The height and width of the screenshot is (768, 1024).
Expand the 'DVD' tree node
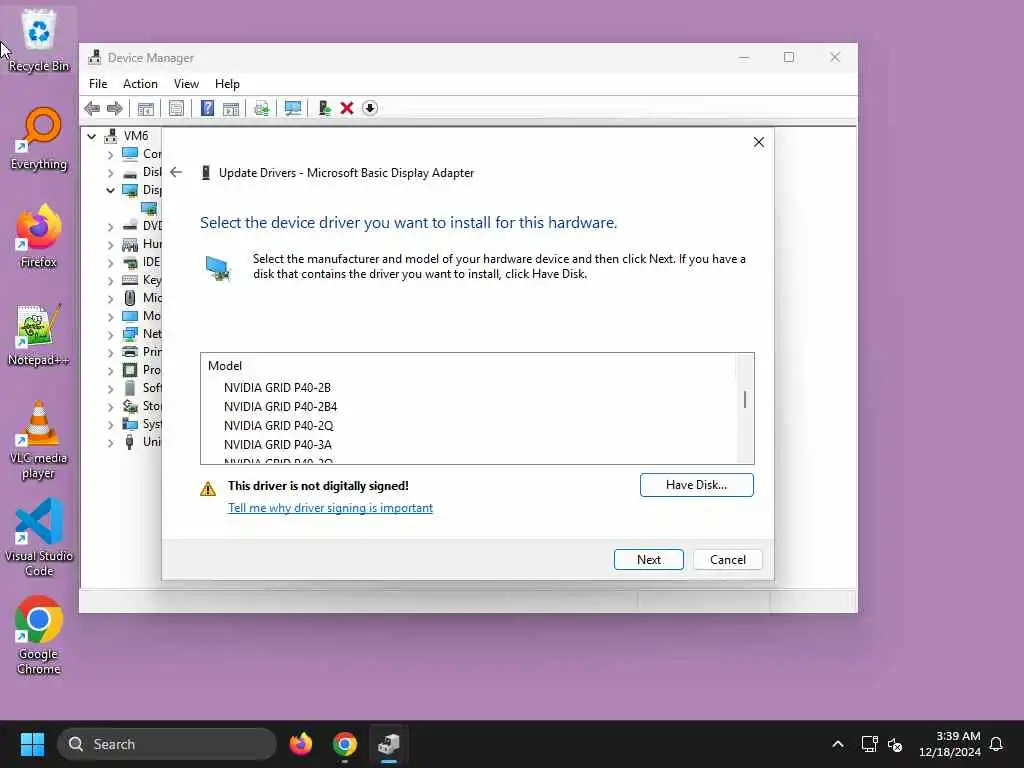[110, 227]
